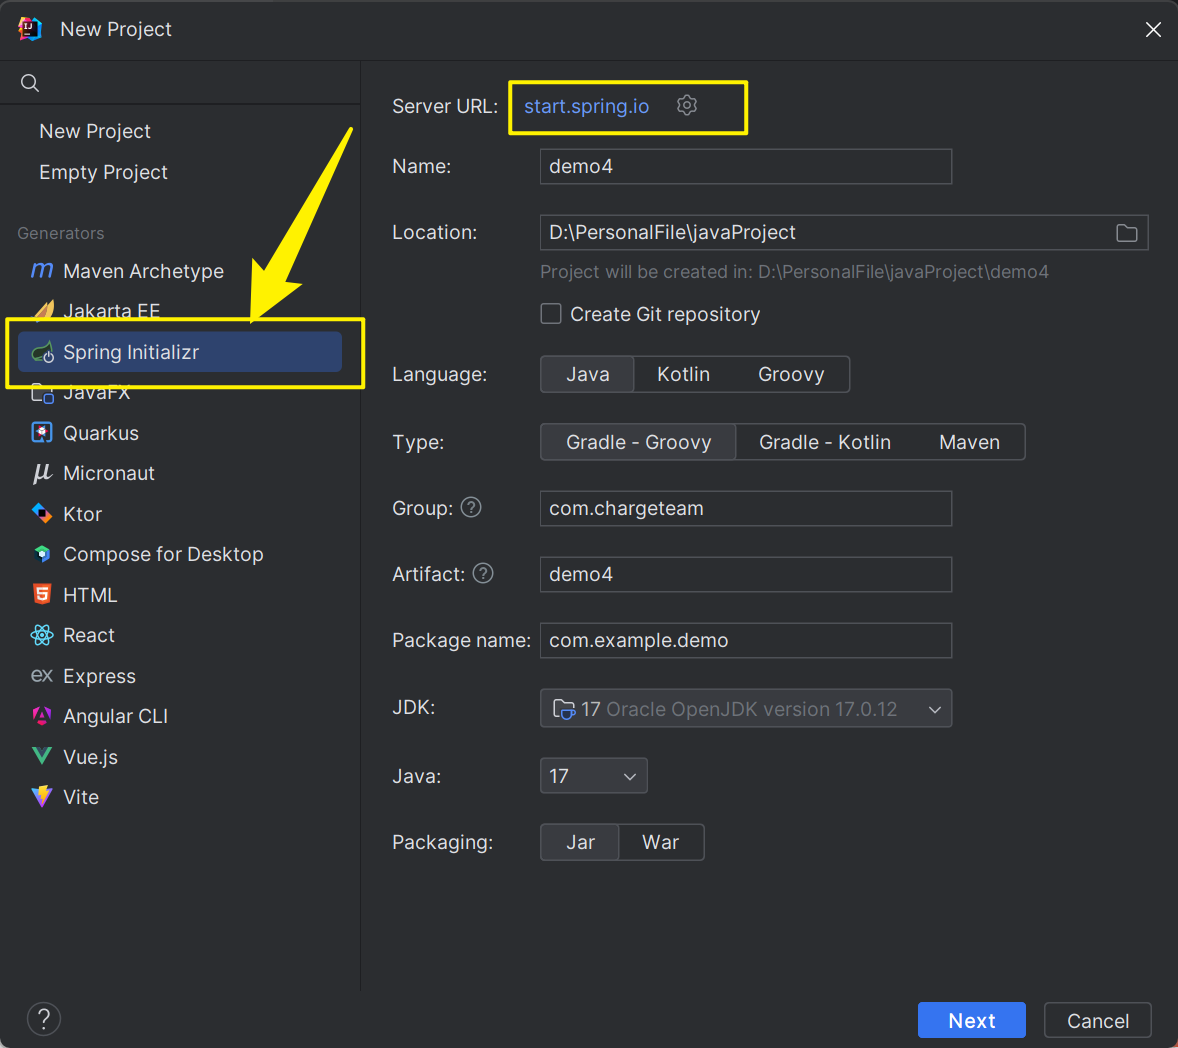Select New Project in the sidebar
This screenshot has height=1048, width=1178.
(95, 131)
